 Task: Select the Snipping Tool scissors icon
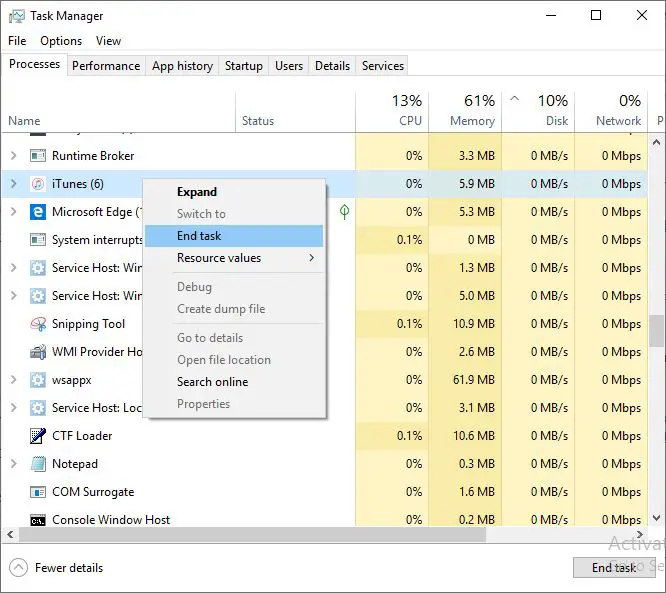coord(38,324)
